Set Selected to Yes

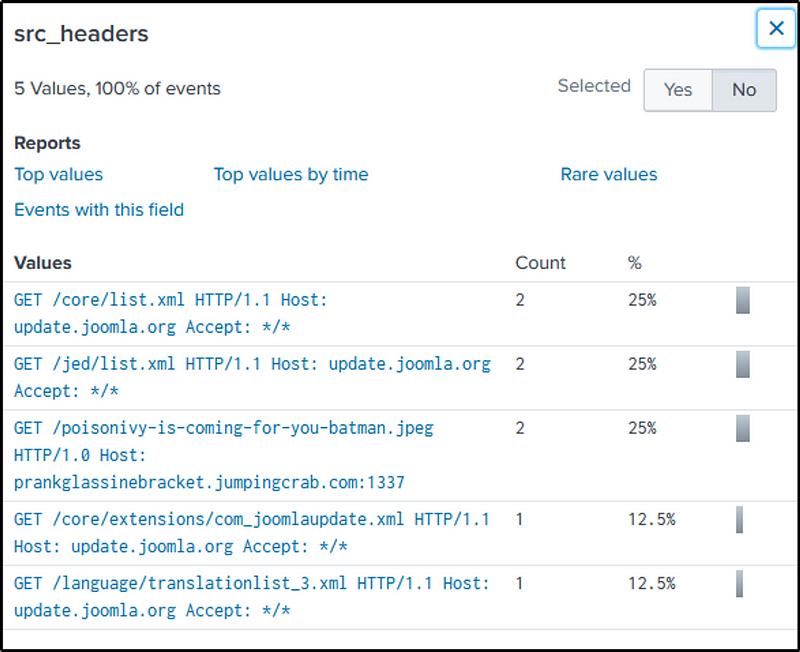[677, 90]
